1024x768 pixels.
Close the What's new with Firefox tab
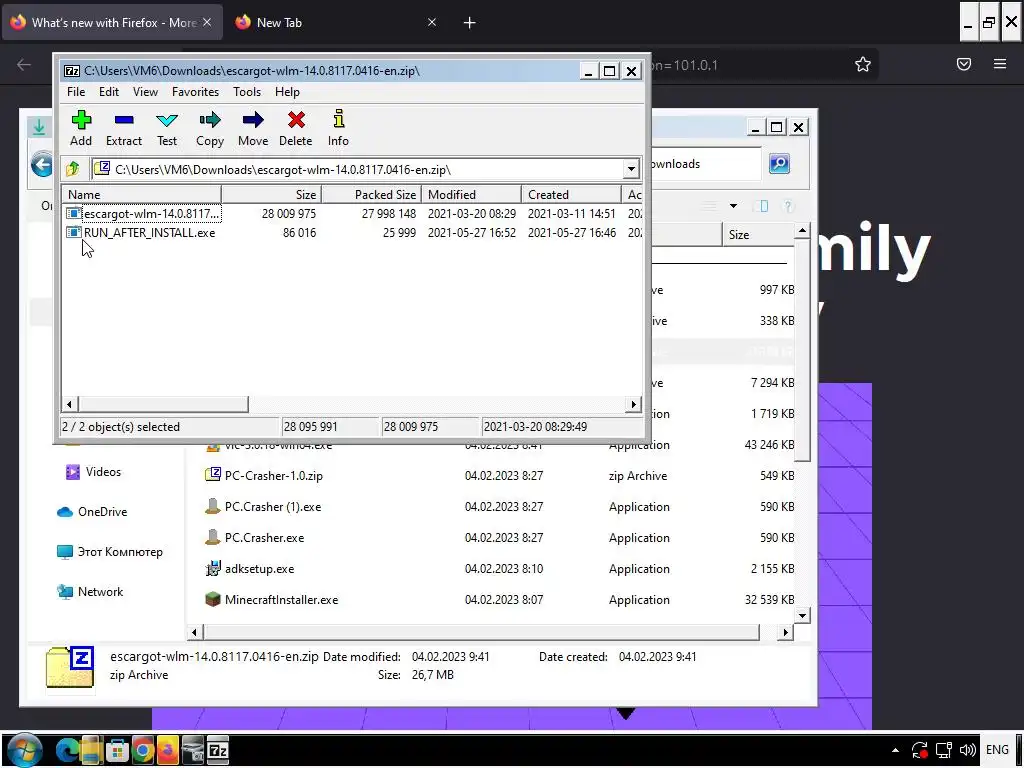click(207, 22)
